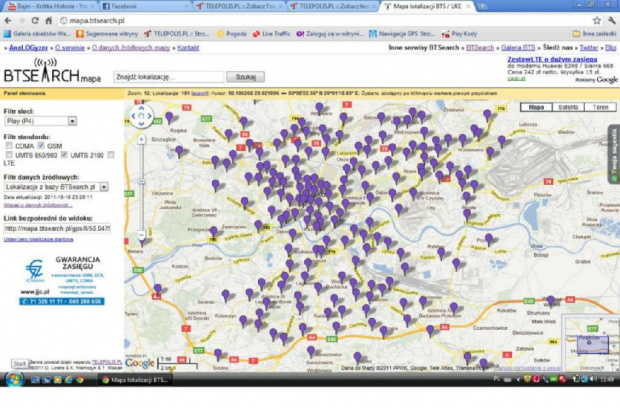Viewport: 620px width, 408px height.
Task: Switch to the Teren map view
Action: tap(600, 107)
